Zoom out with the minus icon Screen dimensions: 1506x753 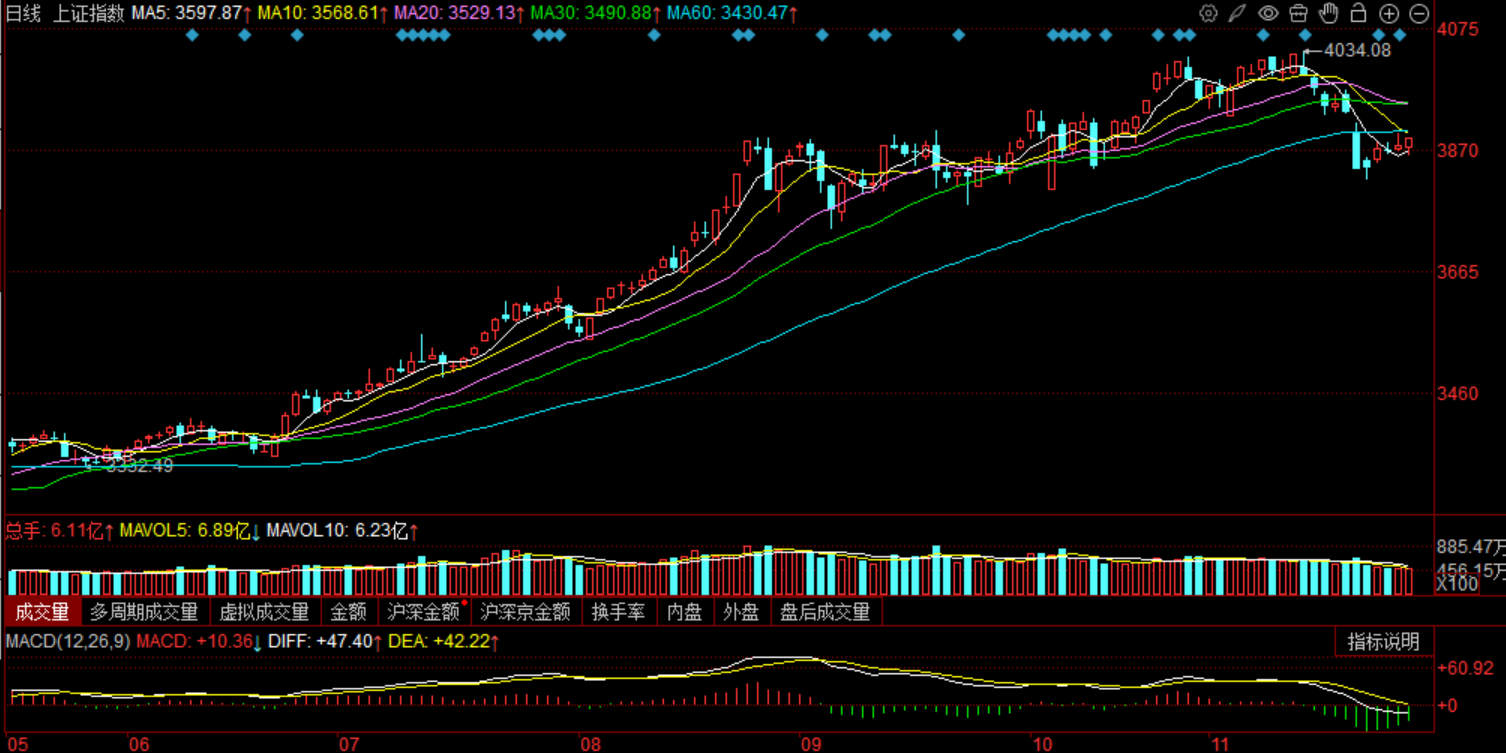click(1419, 14)
